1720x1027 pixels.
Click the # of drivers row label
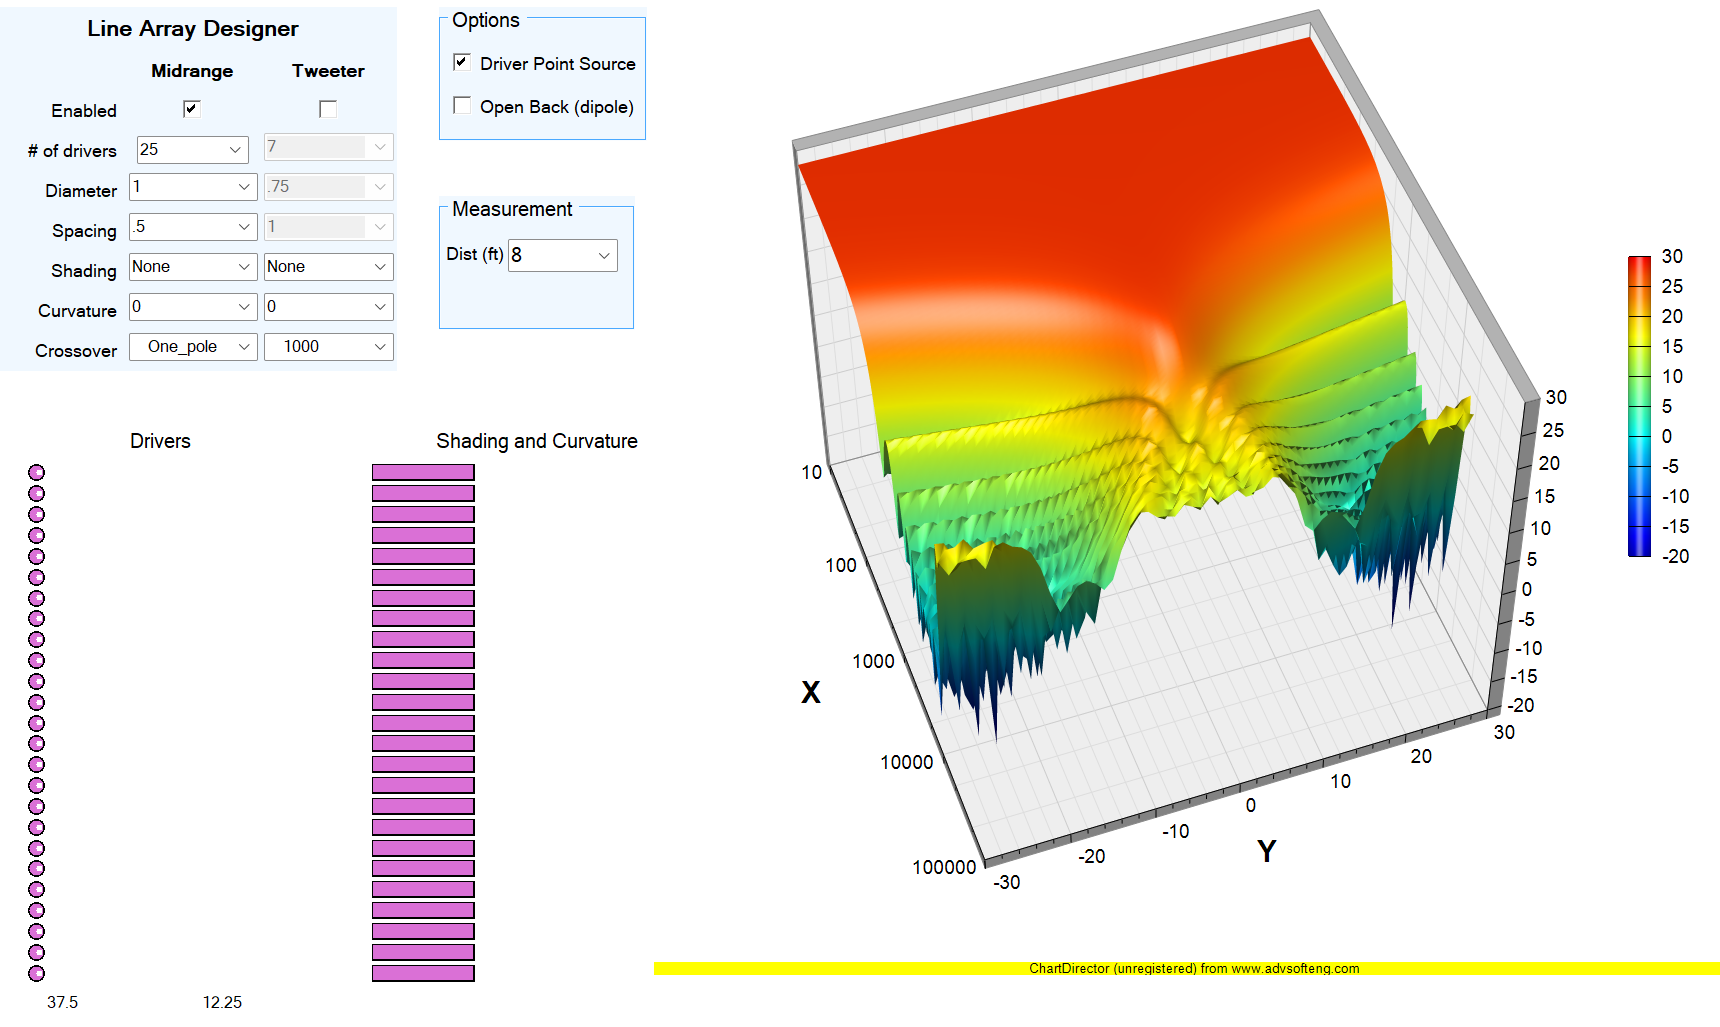point(72,151)
